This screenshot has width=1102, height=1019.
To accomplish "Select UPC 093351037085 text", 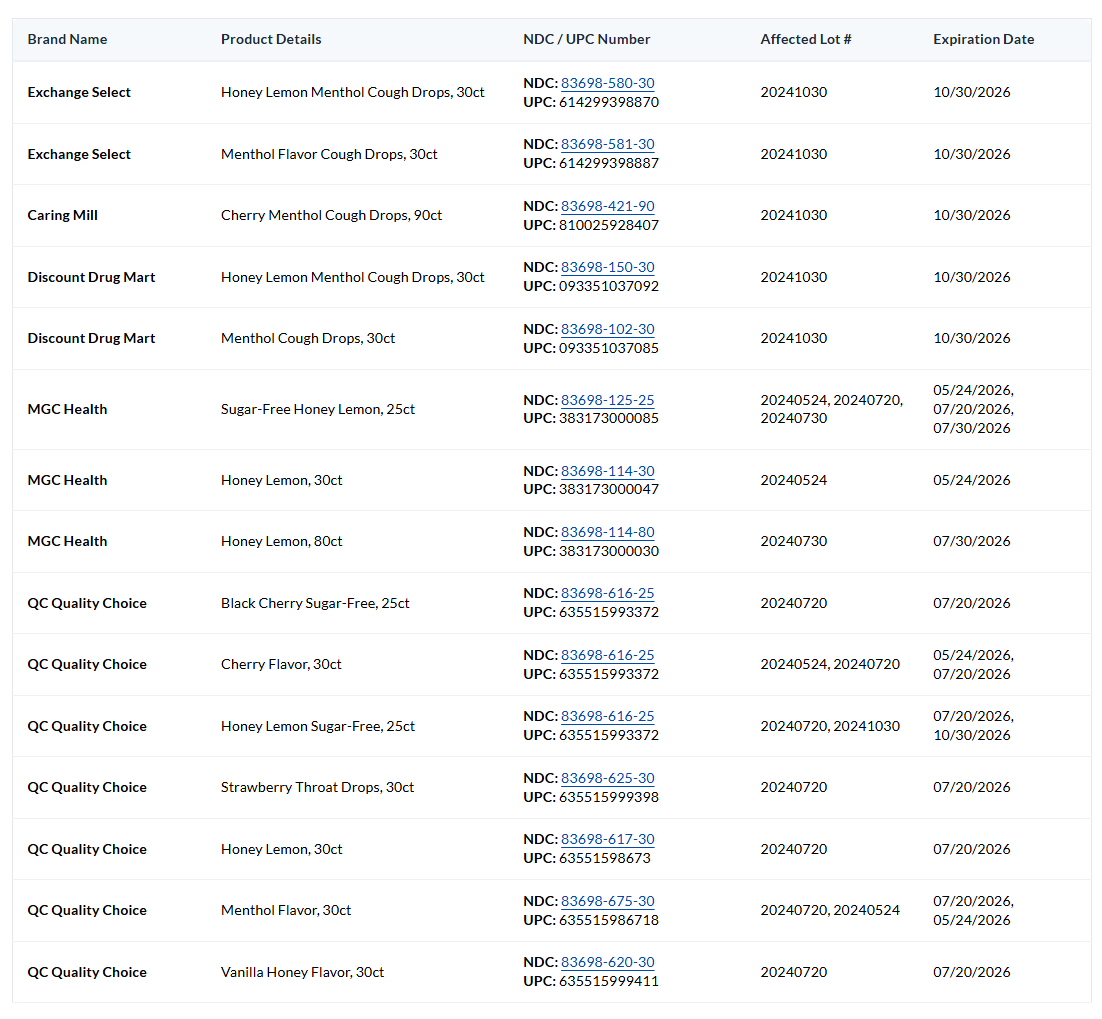I will 591,348.
